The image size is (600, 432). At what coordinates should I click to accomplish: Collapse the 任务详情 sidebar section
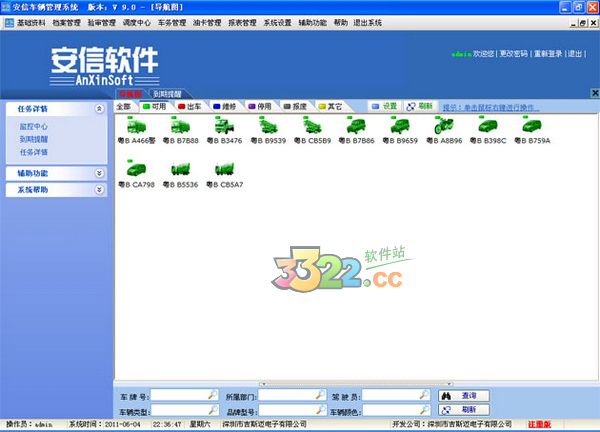[x=99, y=109]
